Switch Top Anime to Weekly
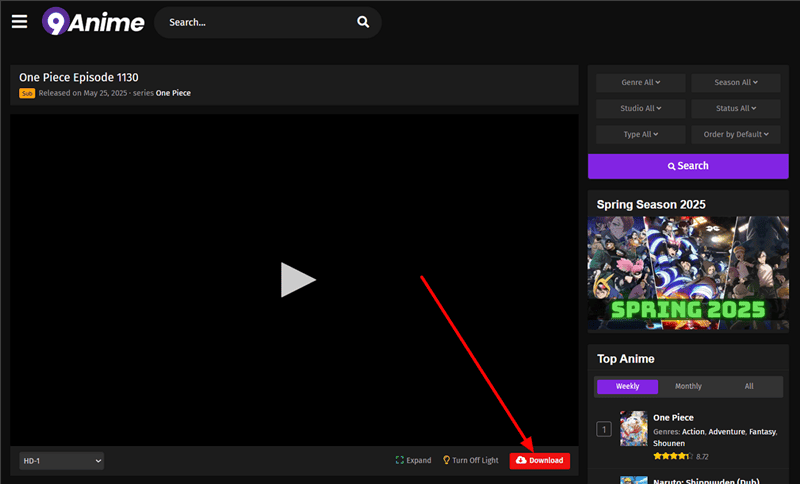This screenshot has width=800, height=484. 628,387
